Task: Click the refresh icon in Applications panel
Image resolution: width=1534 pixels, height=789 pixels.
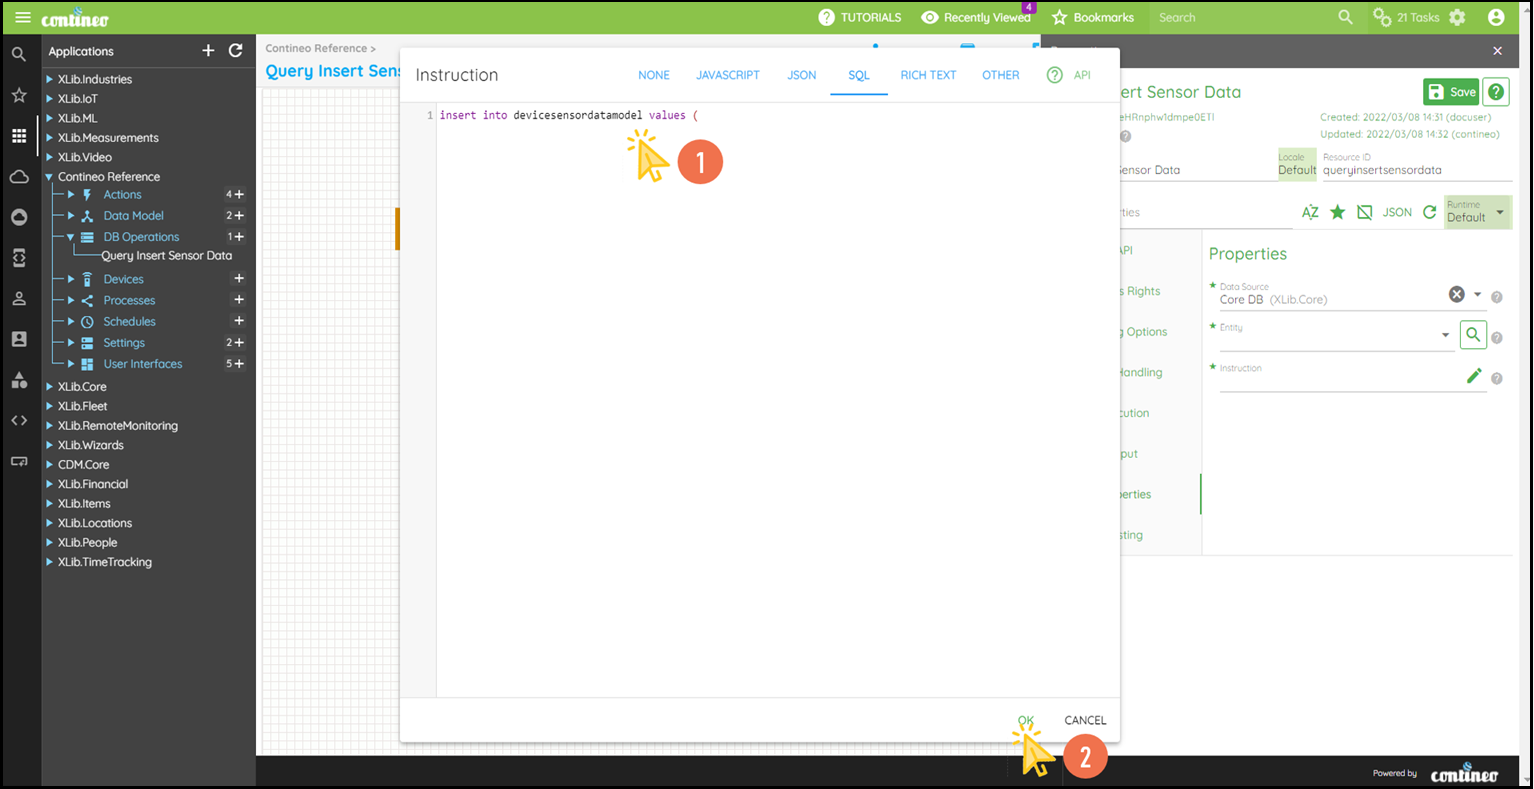Action: [x=236, y=51]
